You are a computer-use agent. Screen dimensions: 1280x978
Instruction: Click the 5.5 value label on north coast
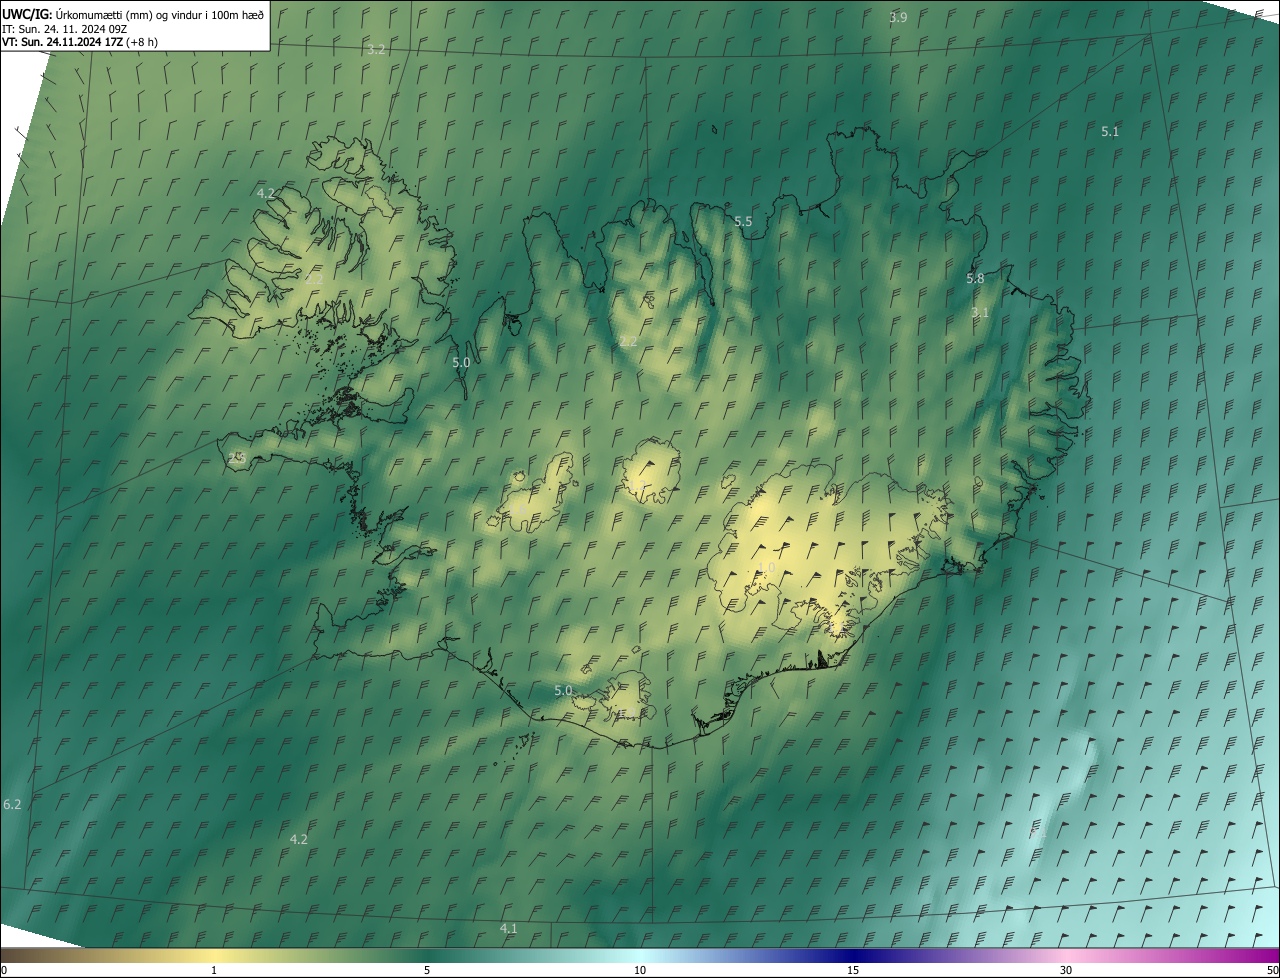tap(743, 221)
